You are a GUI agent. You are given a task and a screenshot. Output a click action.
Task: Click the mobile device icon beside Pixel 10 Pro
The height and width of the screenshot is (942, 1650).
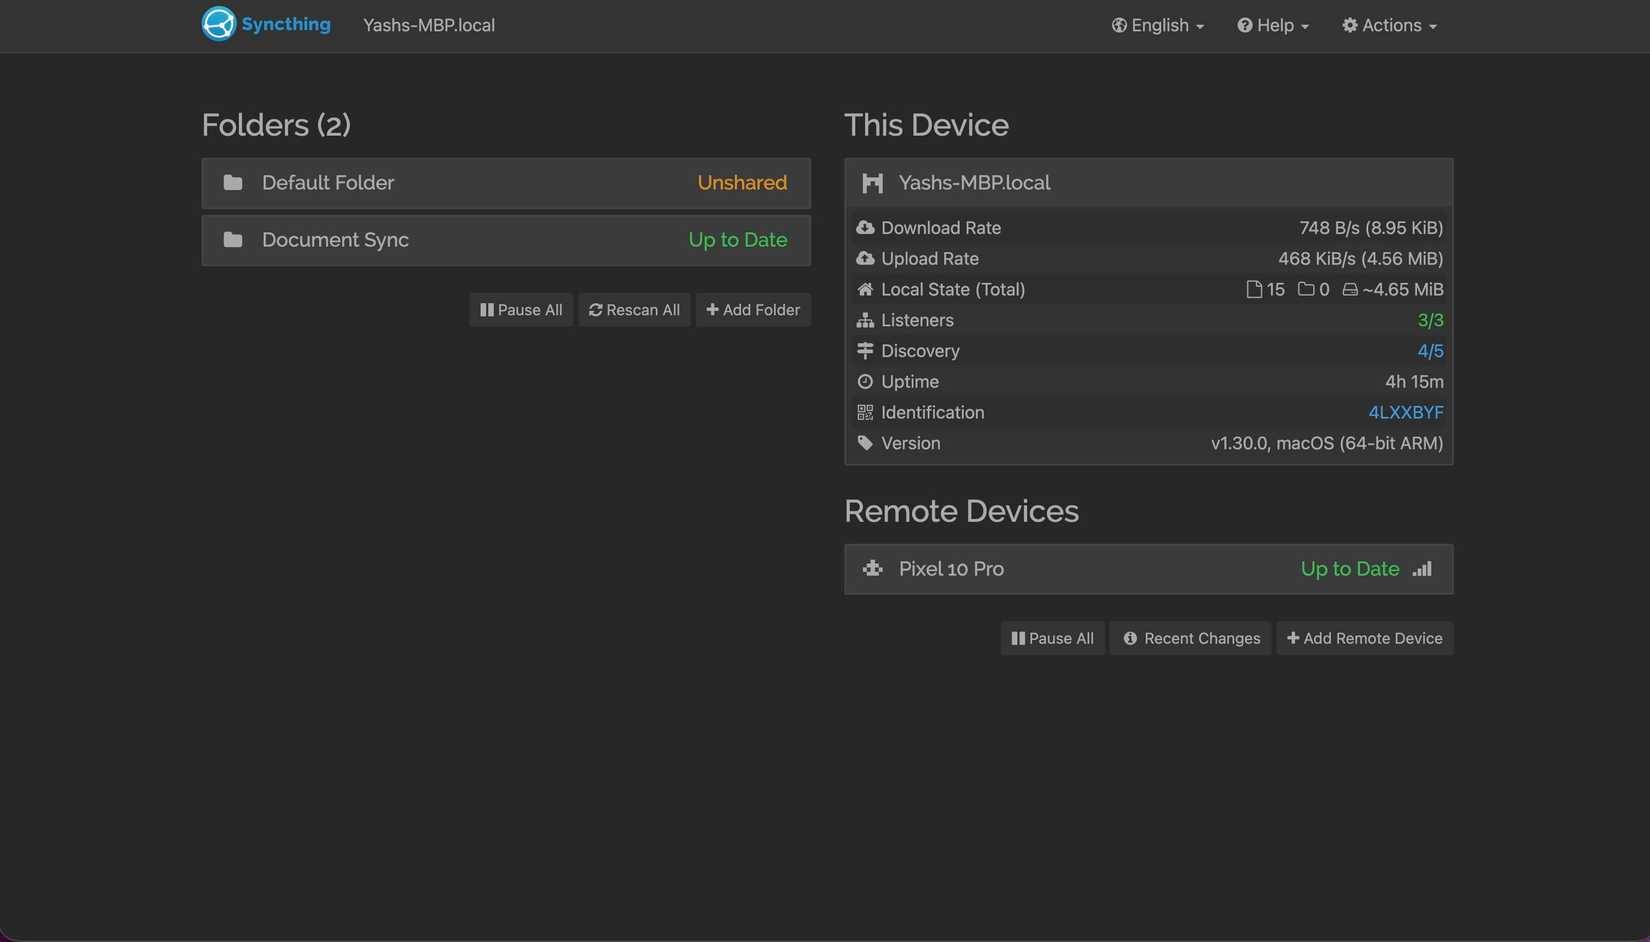click(x=871, y=568)
